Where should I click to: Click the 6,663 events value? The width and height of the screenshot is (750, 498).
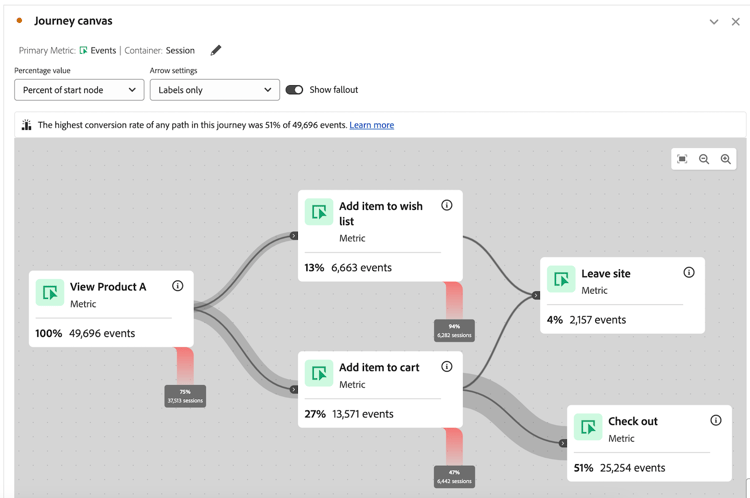click(362, 267)
